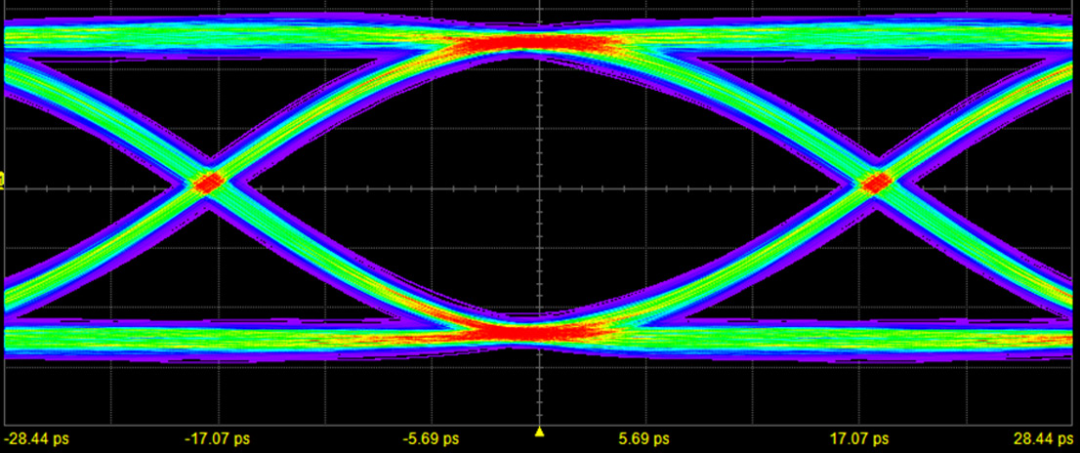Click the yellow trigger position marker triangle
Image resolution: width=1080 pixels, height=453 pixels.
click(539, 432)
